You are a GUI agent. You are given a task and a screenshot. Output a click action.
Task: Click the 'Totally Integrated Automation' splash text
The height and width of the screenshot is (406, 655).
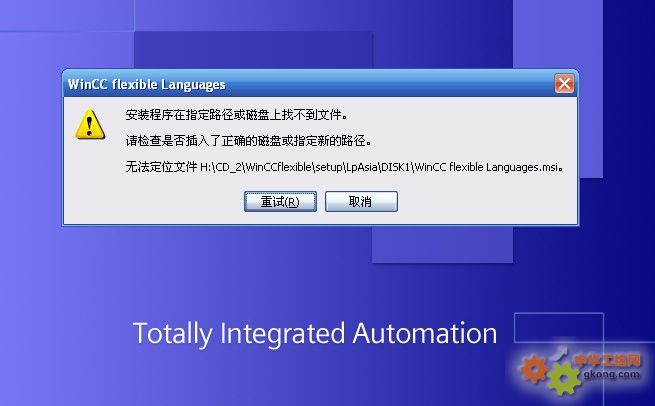tap(315, 334)
